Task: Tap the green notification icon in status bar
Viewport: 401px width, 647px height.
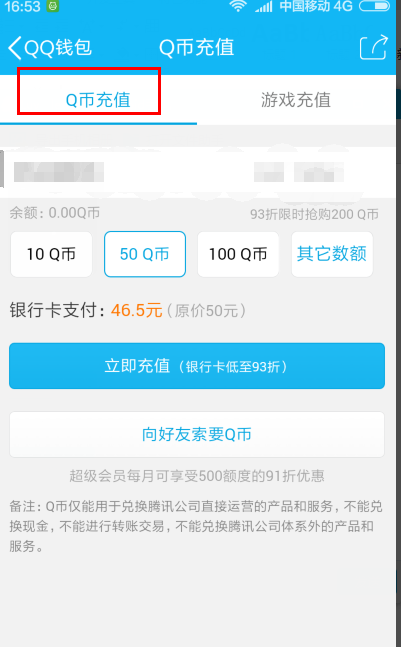Action: coord(53,6)
